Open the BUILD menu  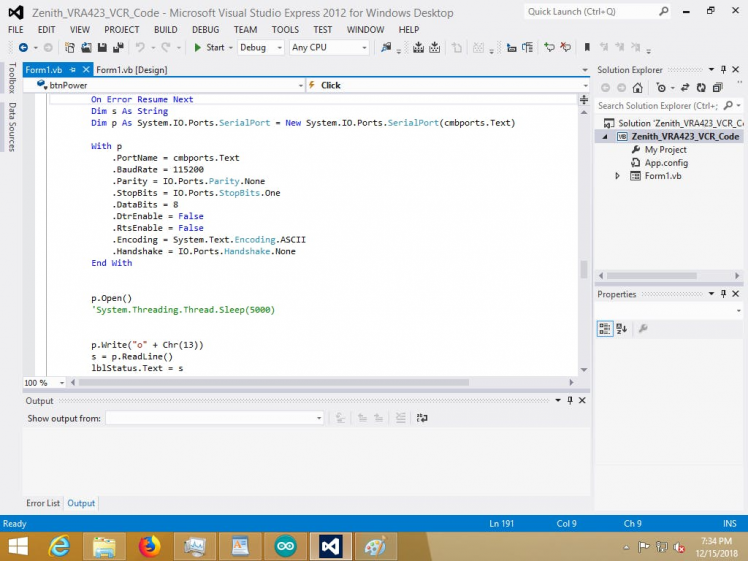pos(165,30)
